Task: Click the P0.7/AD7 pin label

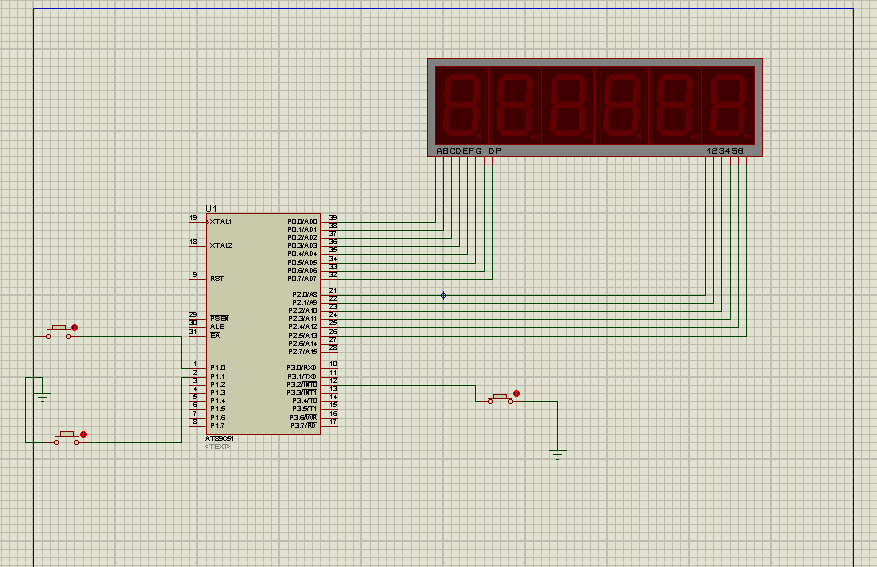Action: point(302,278)
